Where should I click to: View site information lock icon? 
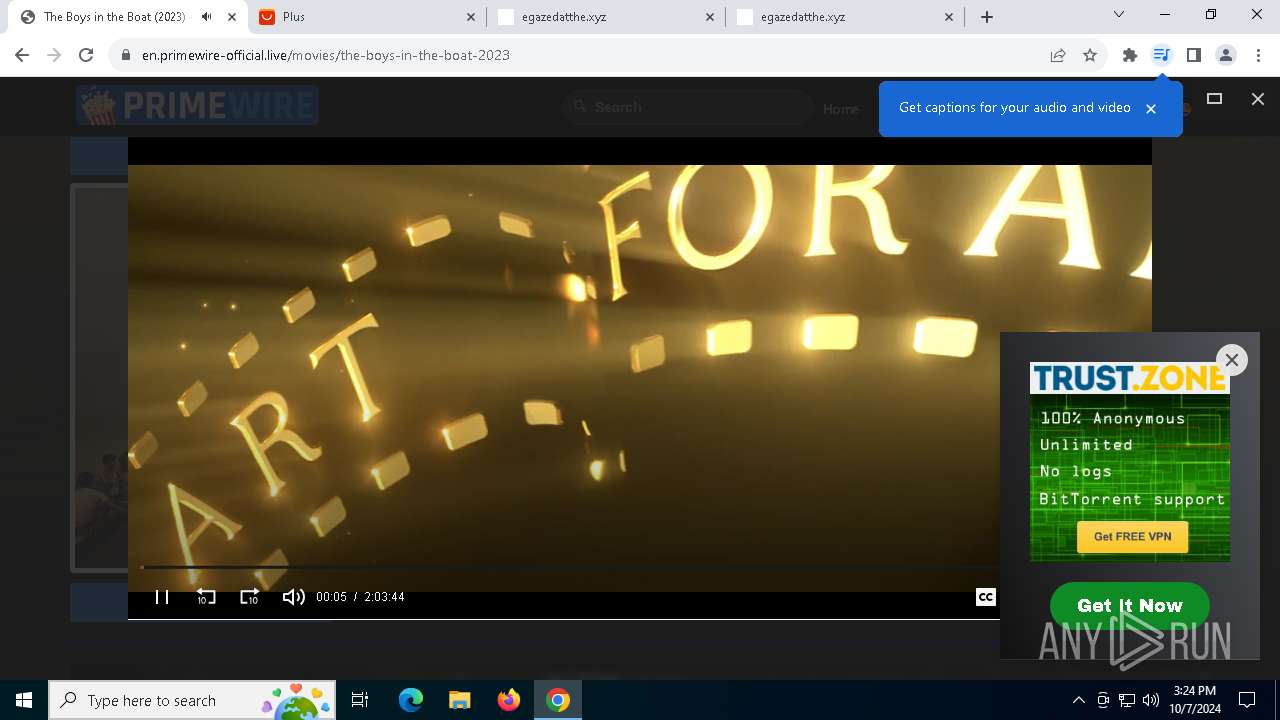tap(126, 55)
